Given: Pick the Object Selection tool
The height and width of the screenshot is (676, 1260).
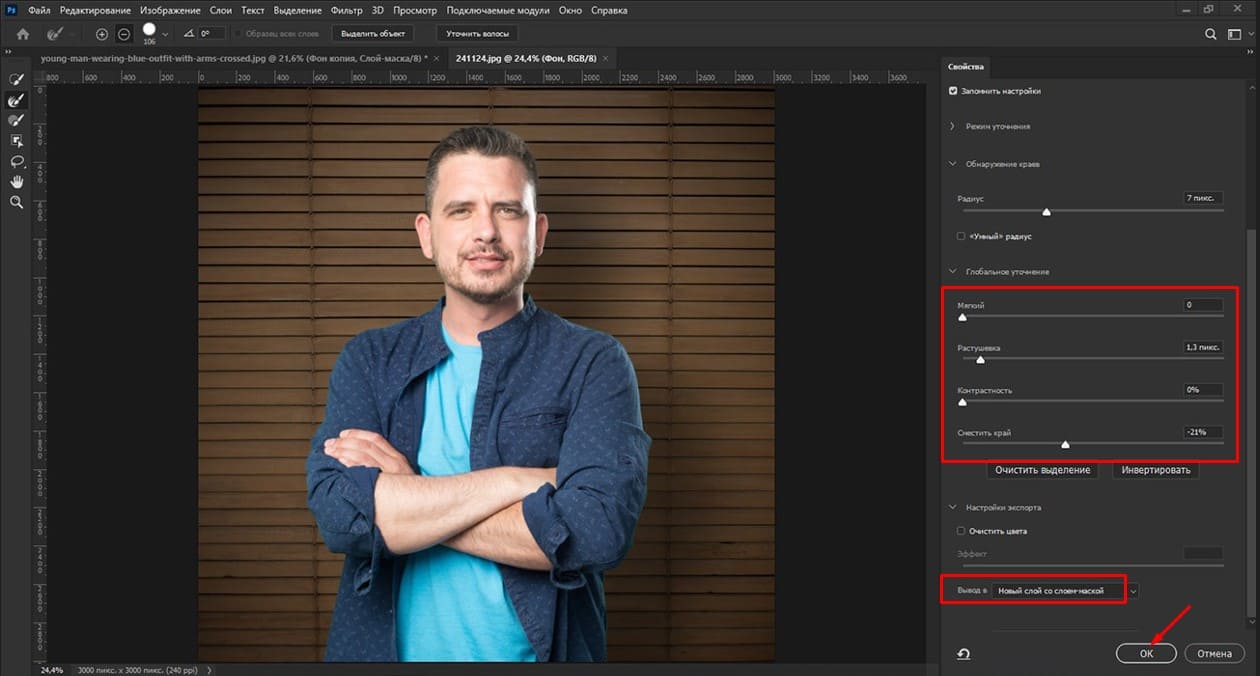Looking at the screenshot, I should point(16,141).
